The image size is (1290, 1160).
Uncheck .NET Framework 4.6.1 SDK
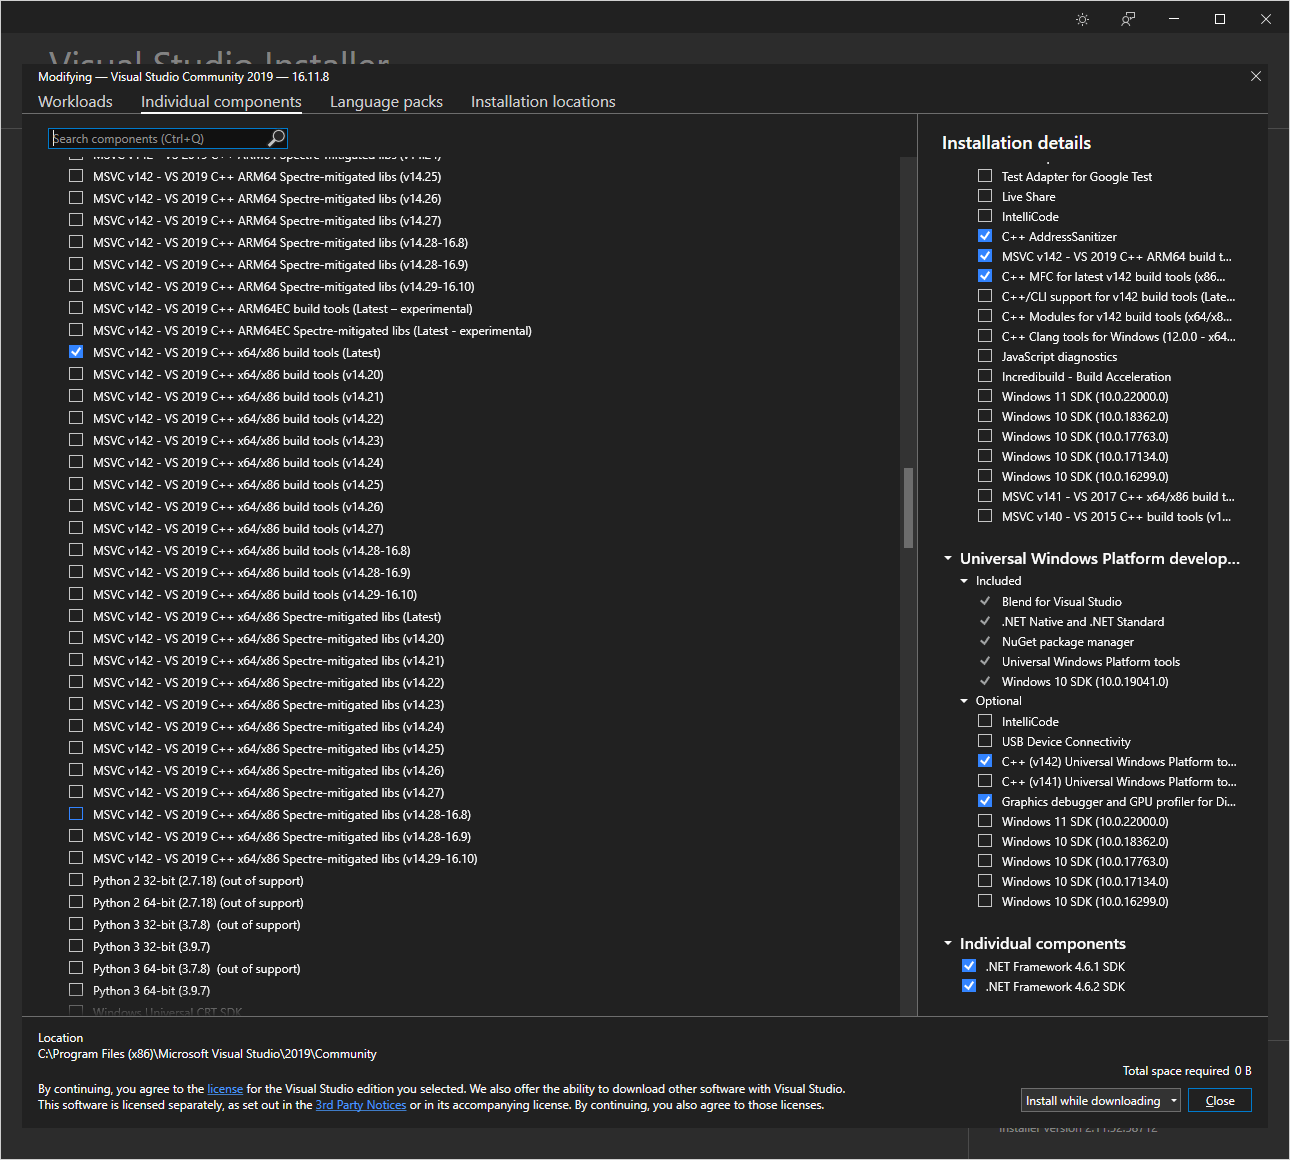point(969,966)
